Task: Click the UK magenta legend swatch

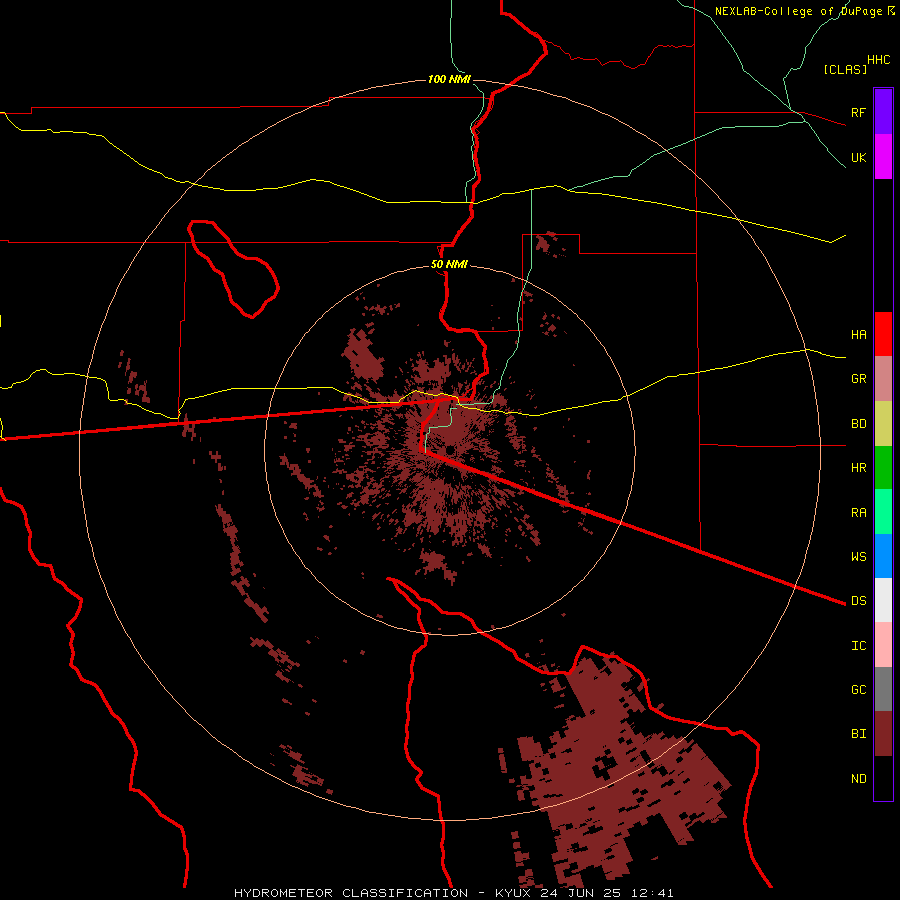Action: point(883,157)
